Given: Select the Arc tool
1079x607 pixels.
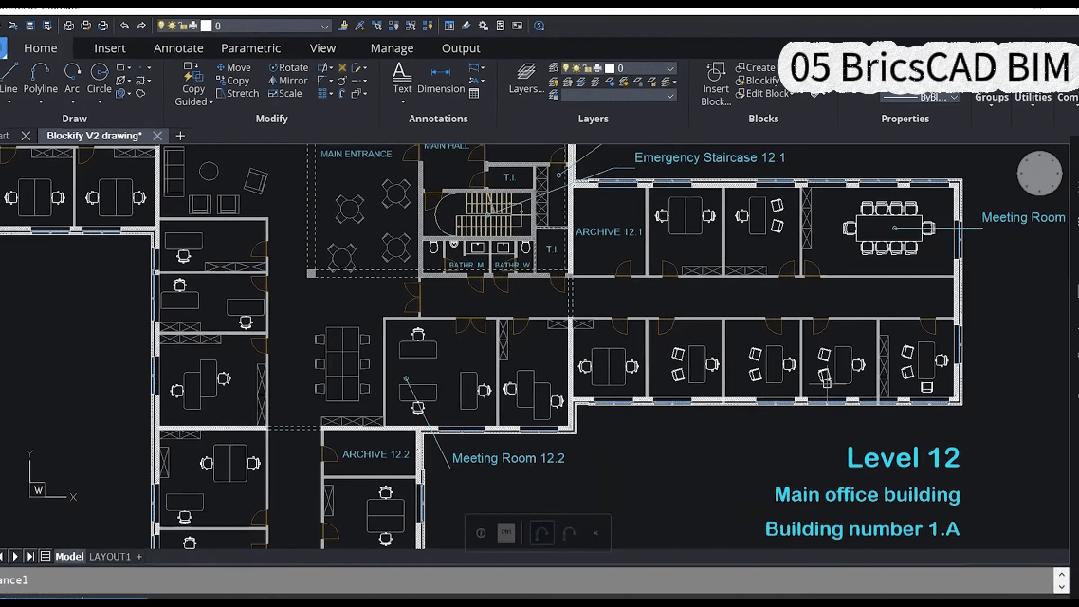Looking at the screenshot, I should click(72, 77).
